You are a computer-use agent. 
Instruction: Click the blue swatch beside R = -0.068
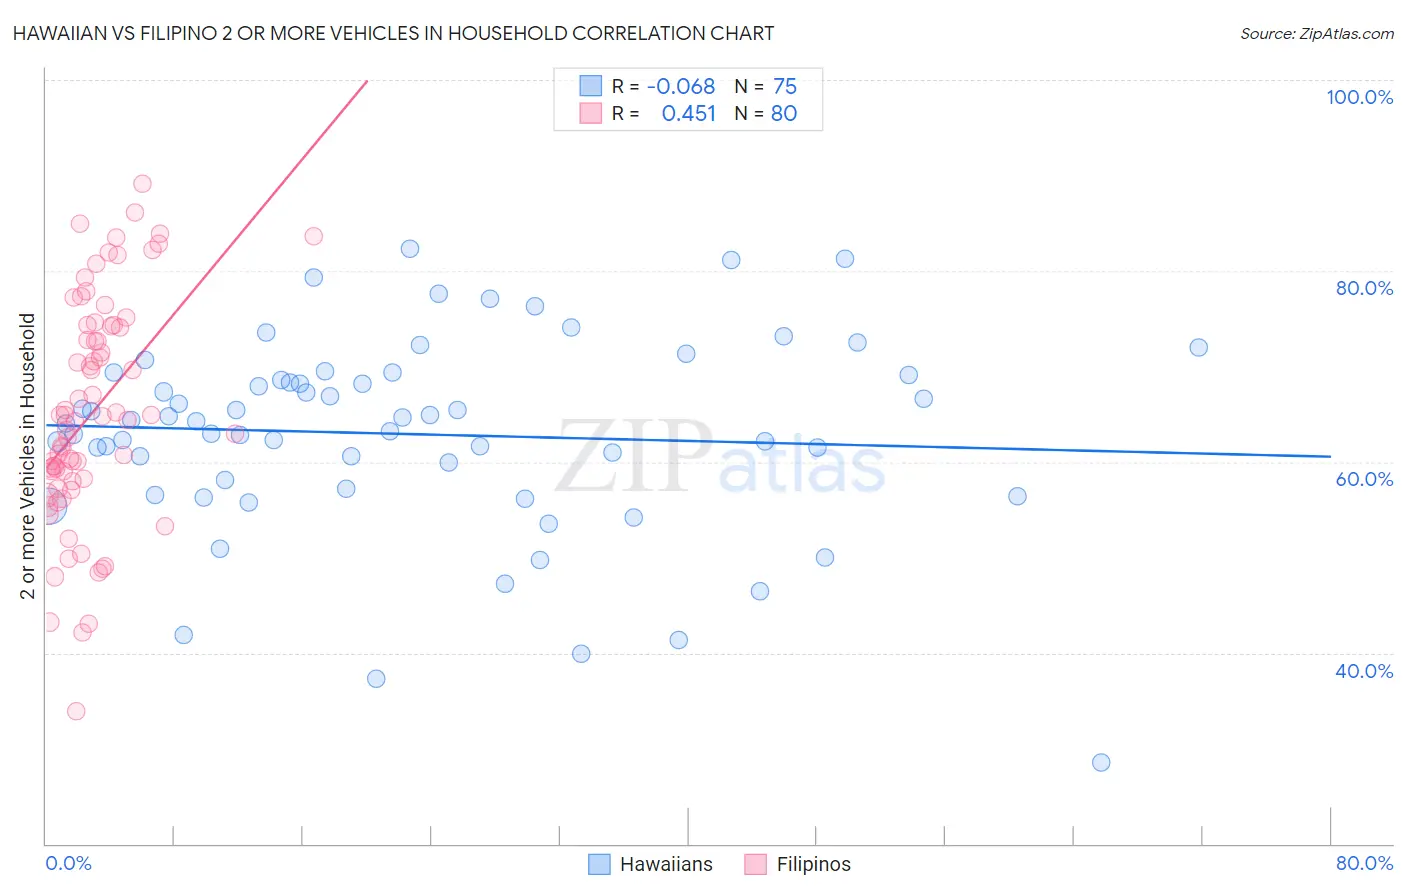pos(591,86)
